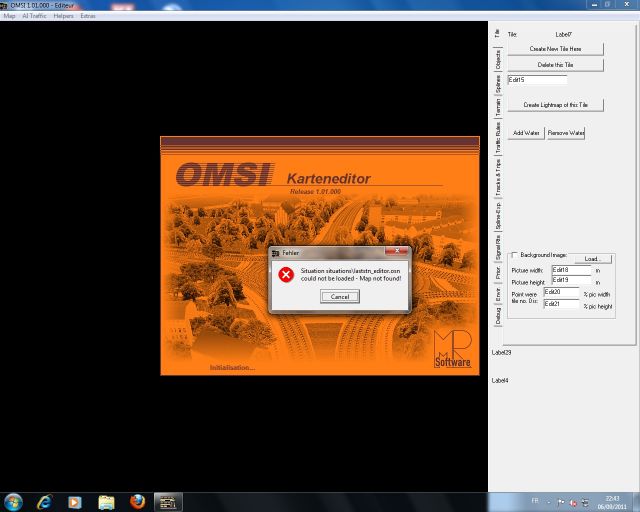Click the red error icon in dialog
Screen dimensions: 640x512
pos(286,274)
